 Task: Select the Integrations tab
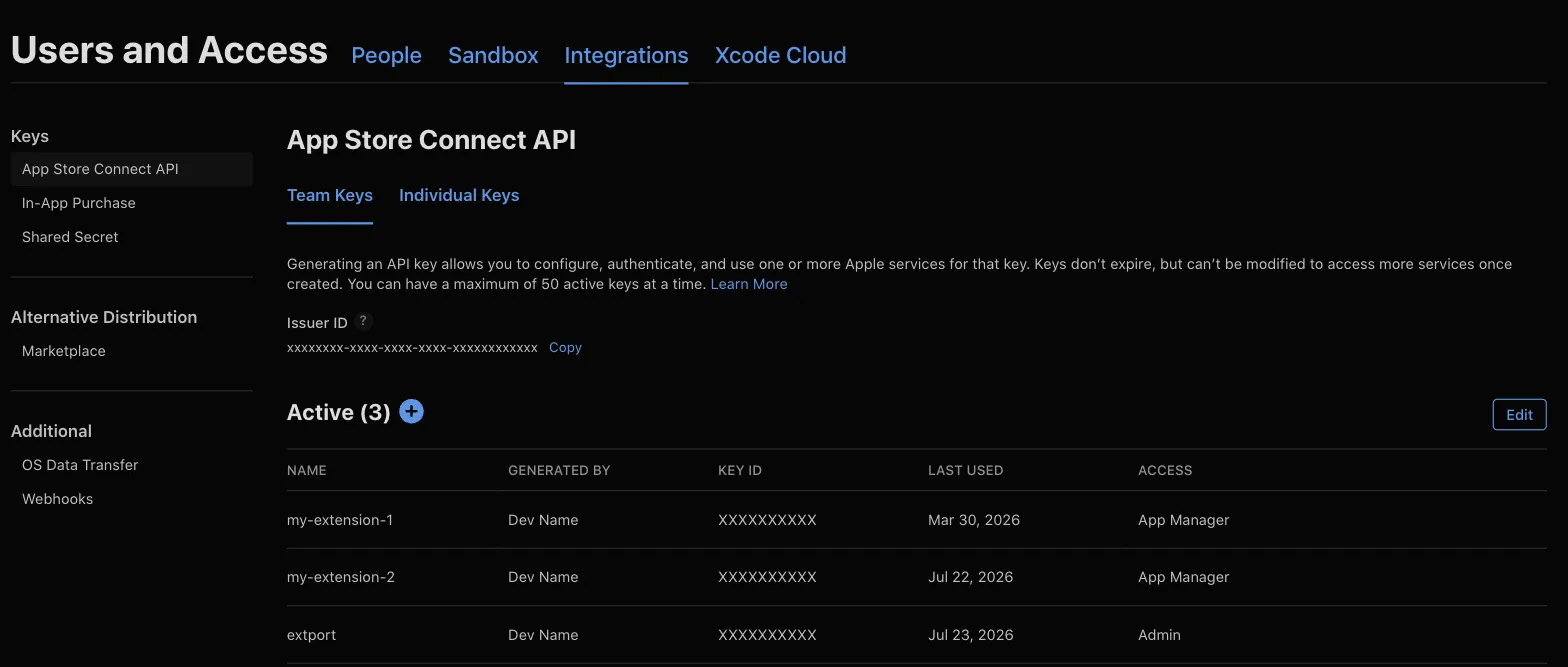[x=626, y=56]
